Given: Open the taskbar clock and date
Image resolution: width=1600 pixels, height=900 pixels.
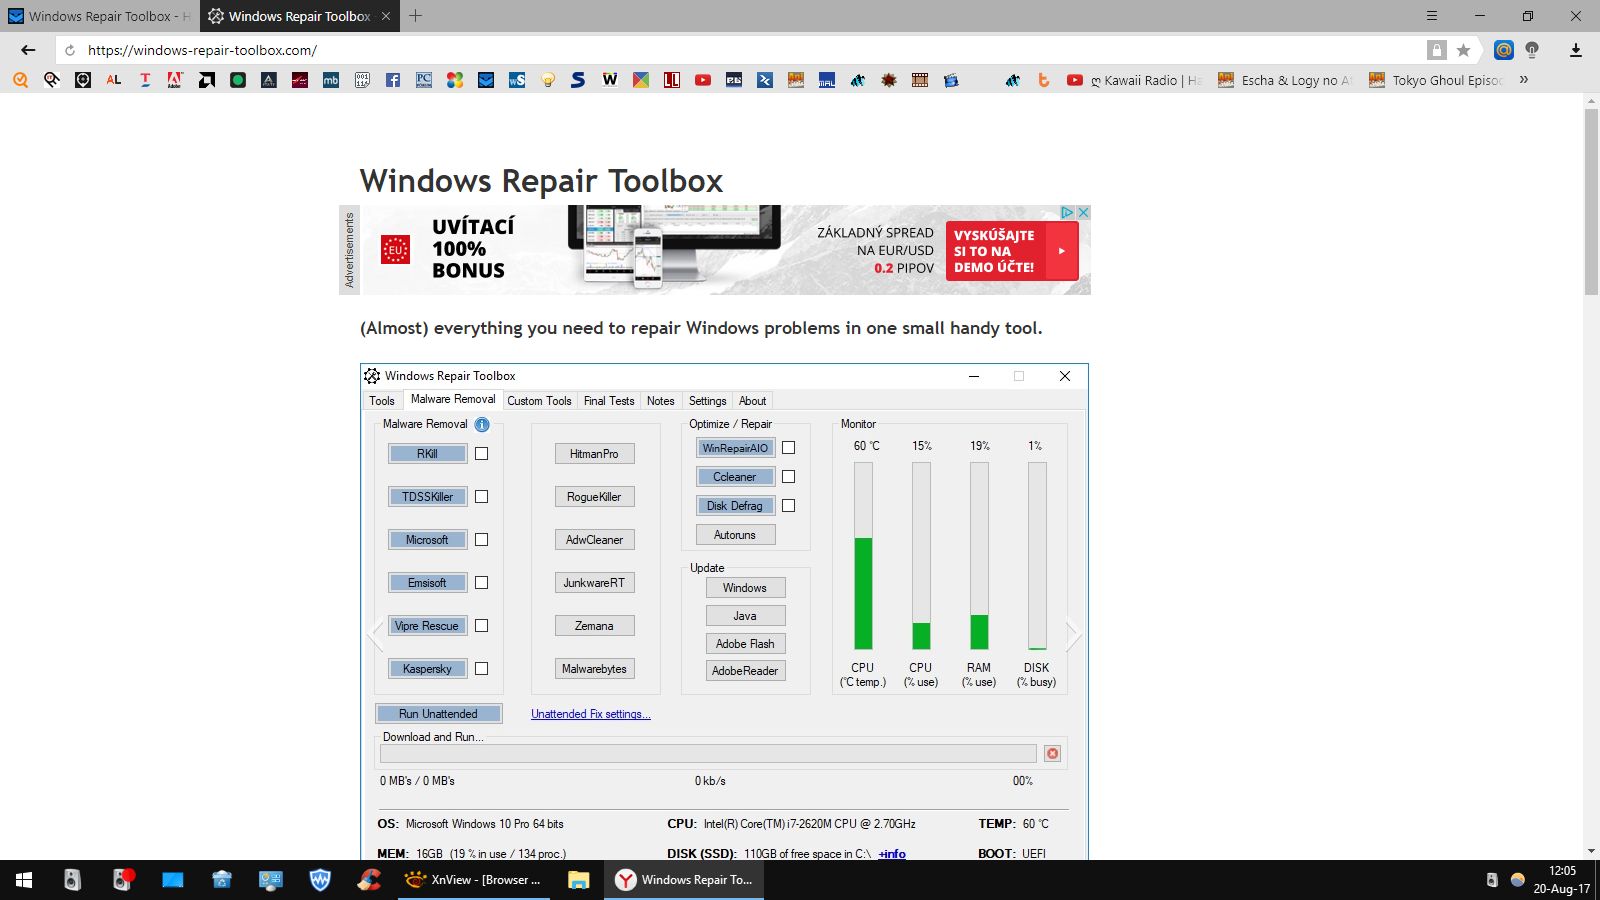Looking at the screenshot, I should point(1562,880).
